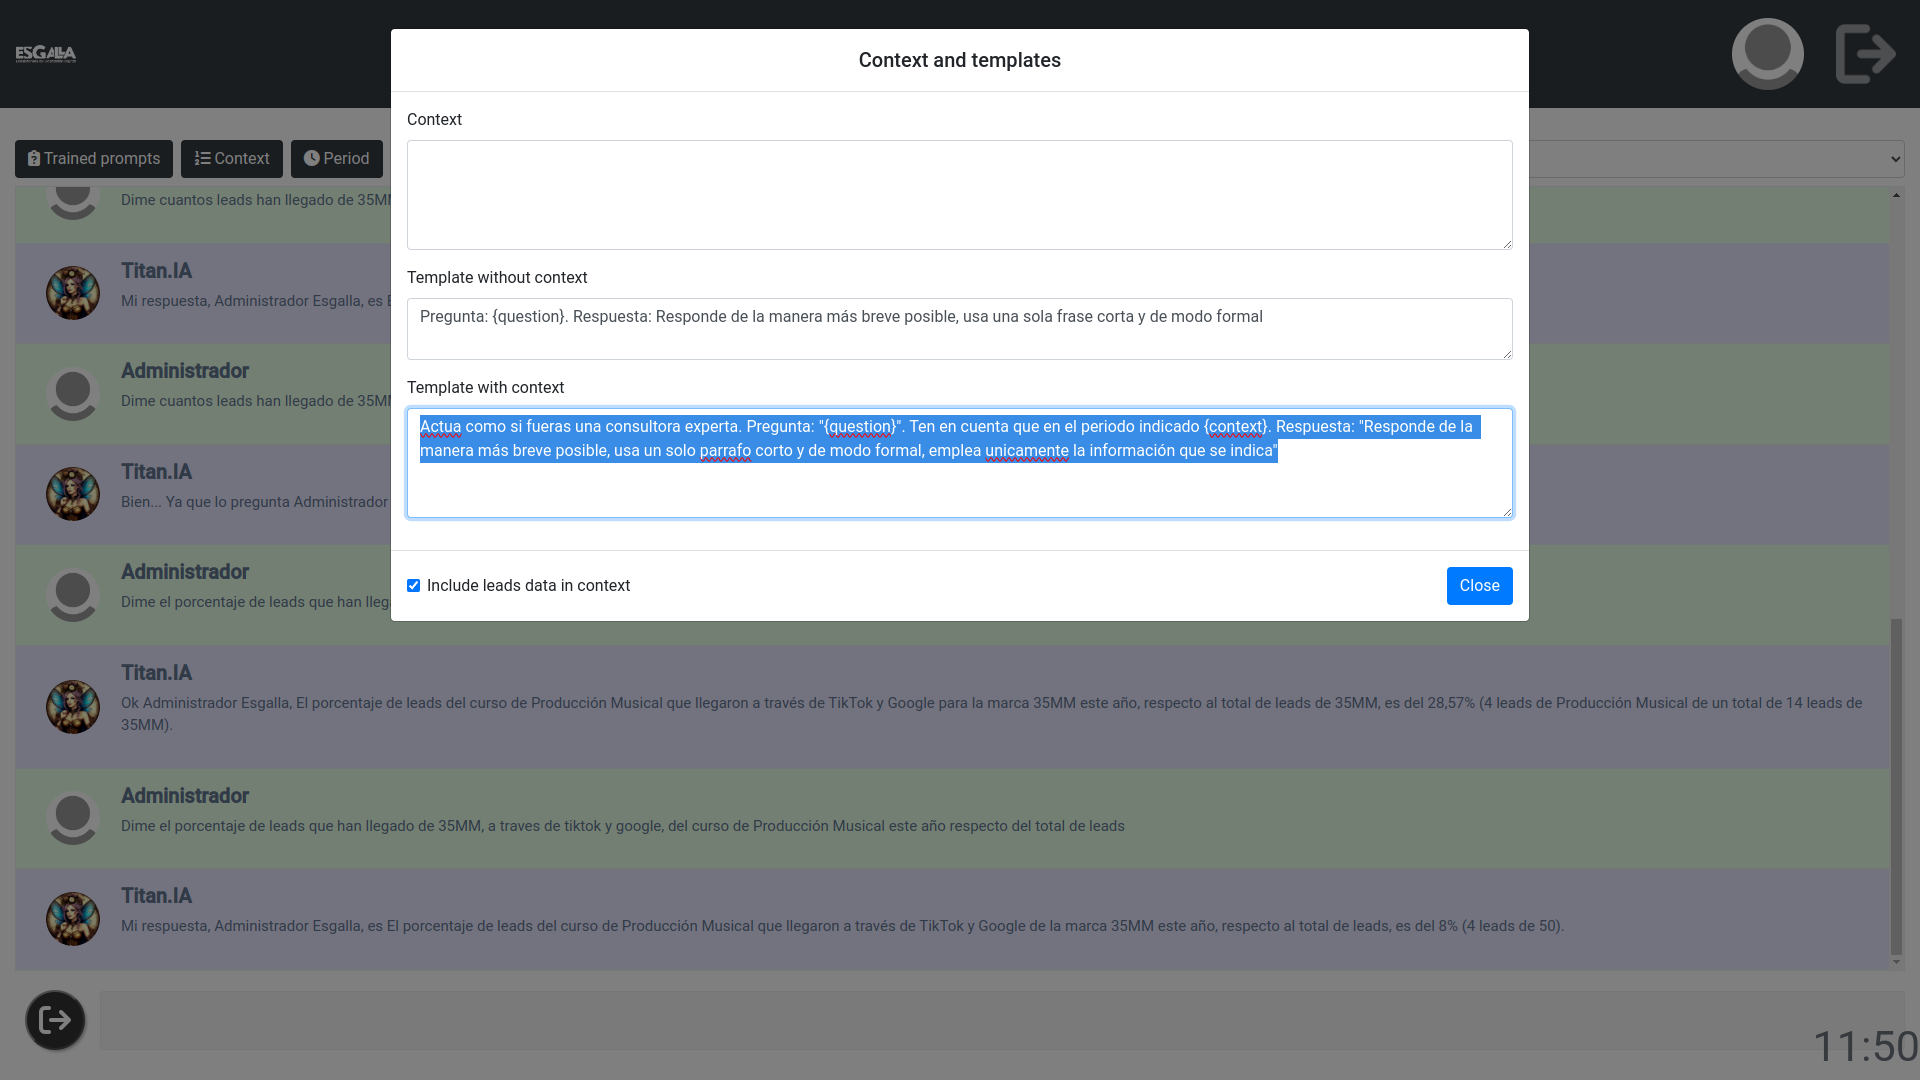Click the Template with context input field
The image size is (1920, 1080).
coord(960,463)
